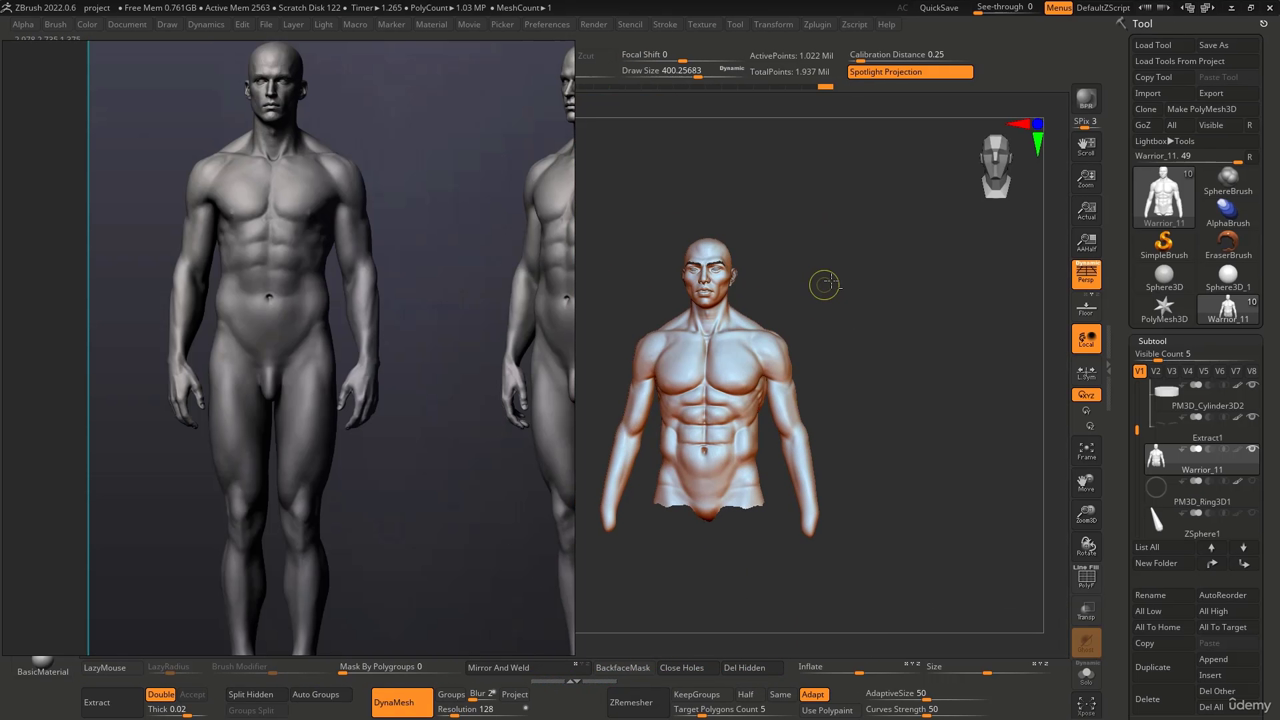Viewport: 1280px width, 720px height.
Task: Expand the Lightbox Tools section
Action: pyautogui.click(x=1164, y=141)
